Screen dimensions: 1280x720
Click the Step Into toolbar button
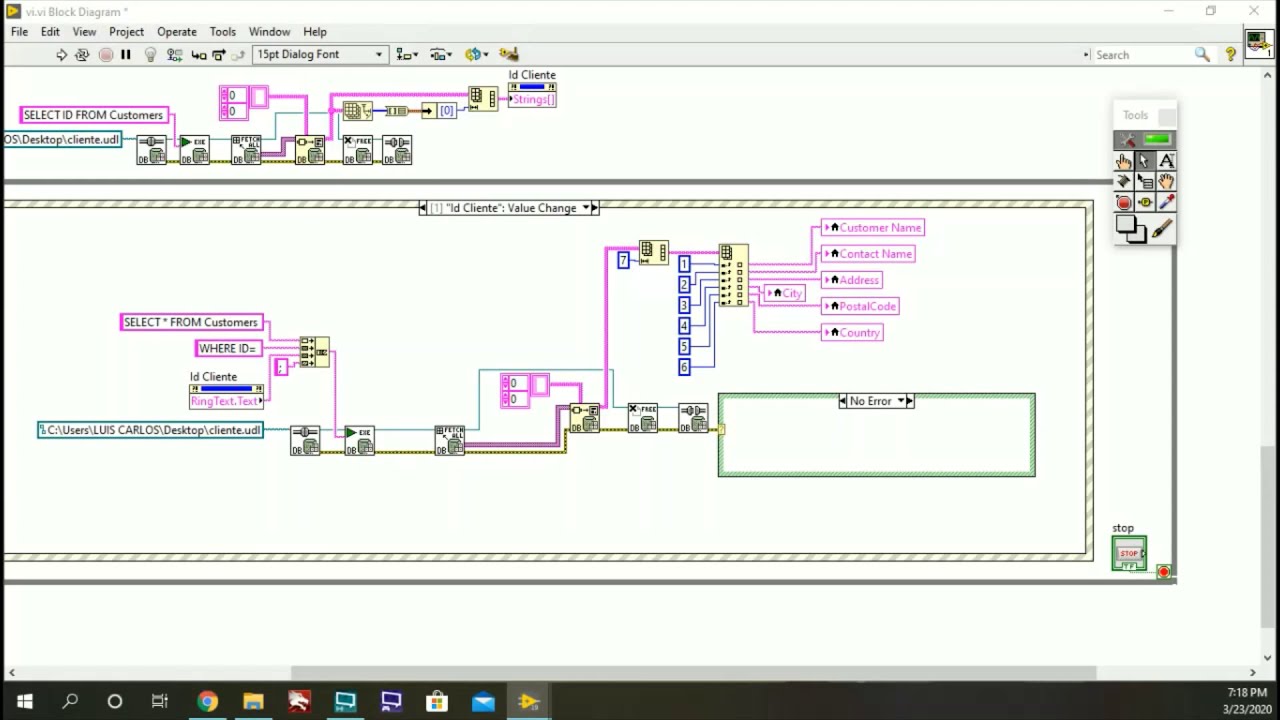coord(198,55)
